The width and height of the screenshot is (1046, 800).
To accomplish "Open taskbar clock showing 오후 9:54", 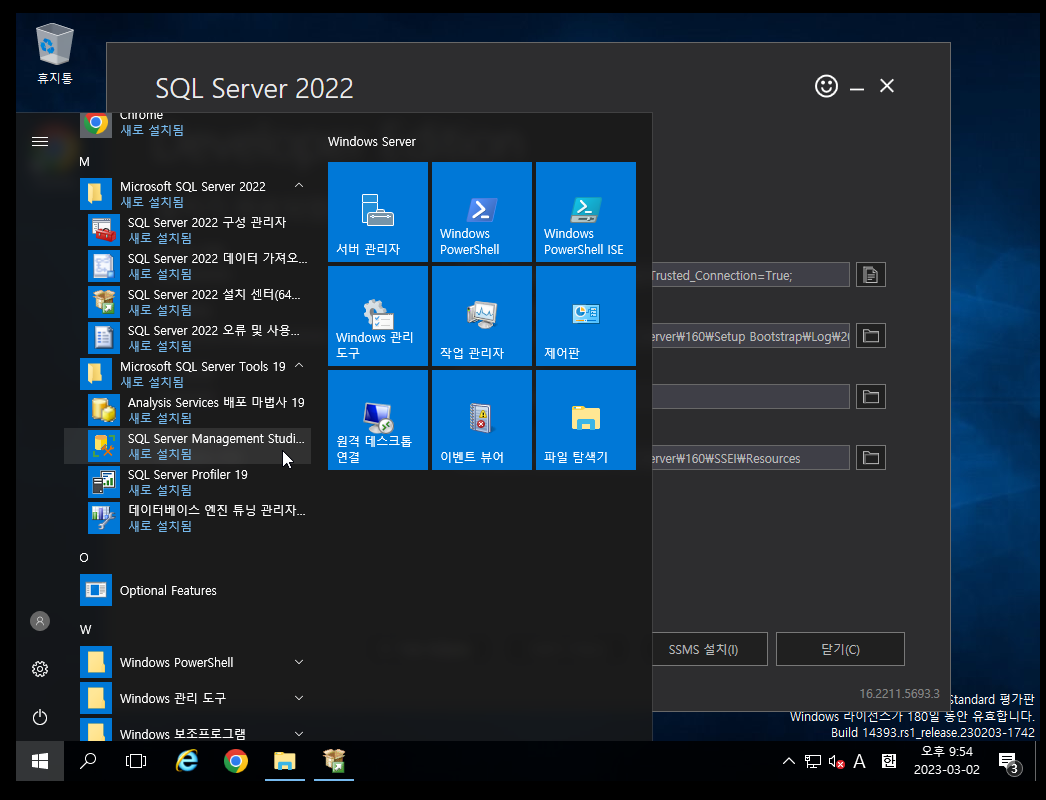I will (947, 761).
